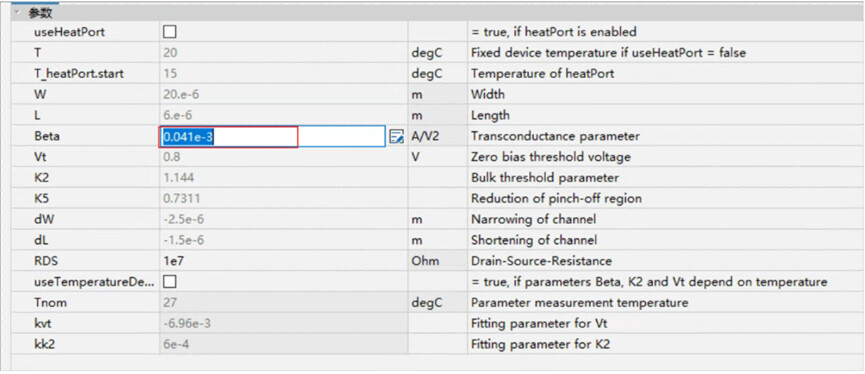The height and width of the screenshot is (374, 865).
Task: Select the dW value -2.5e-6
Action: (x=184, y=220)
